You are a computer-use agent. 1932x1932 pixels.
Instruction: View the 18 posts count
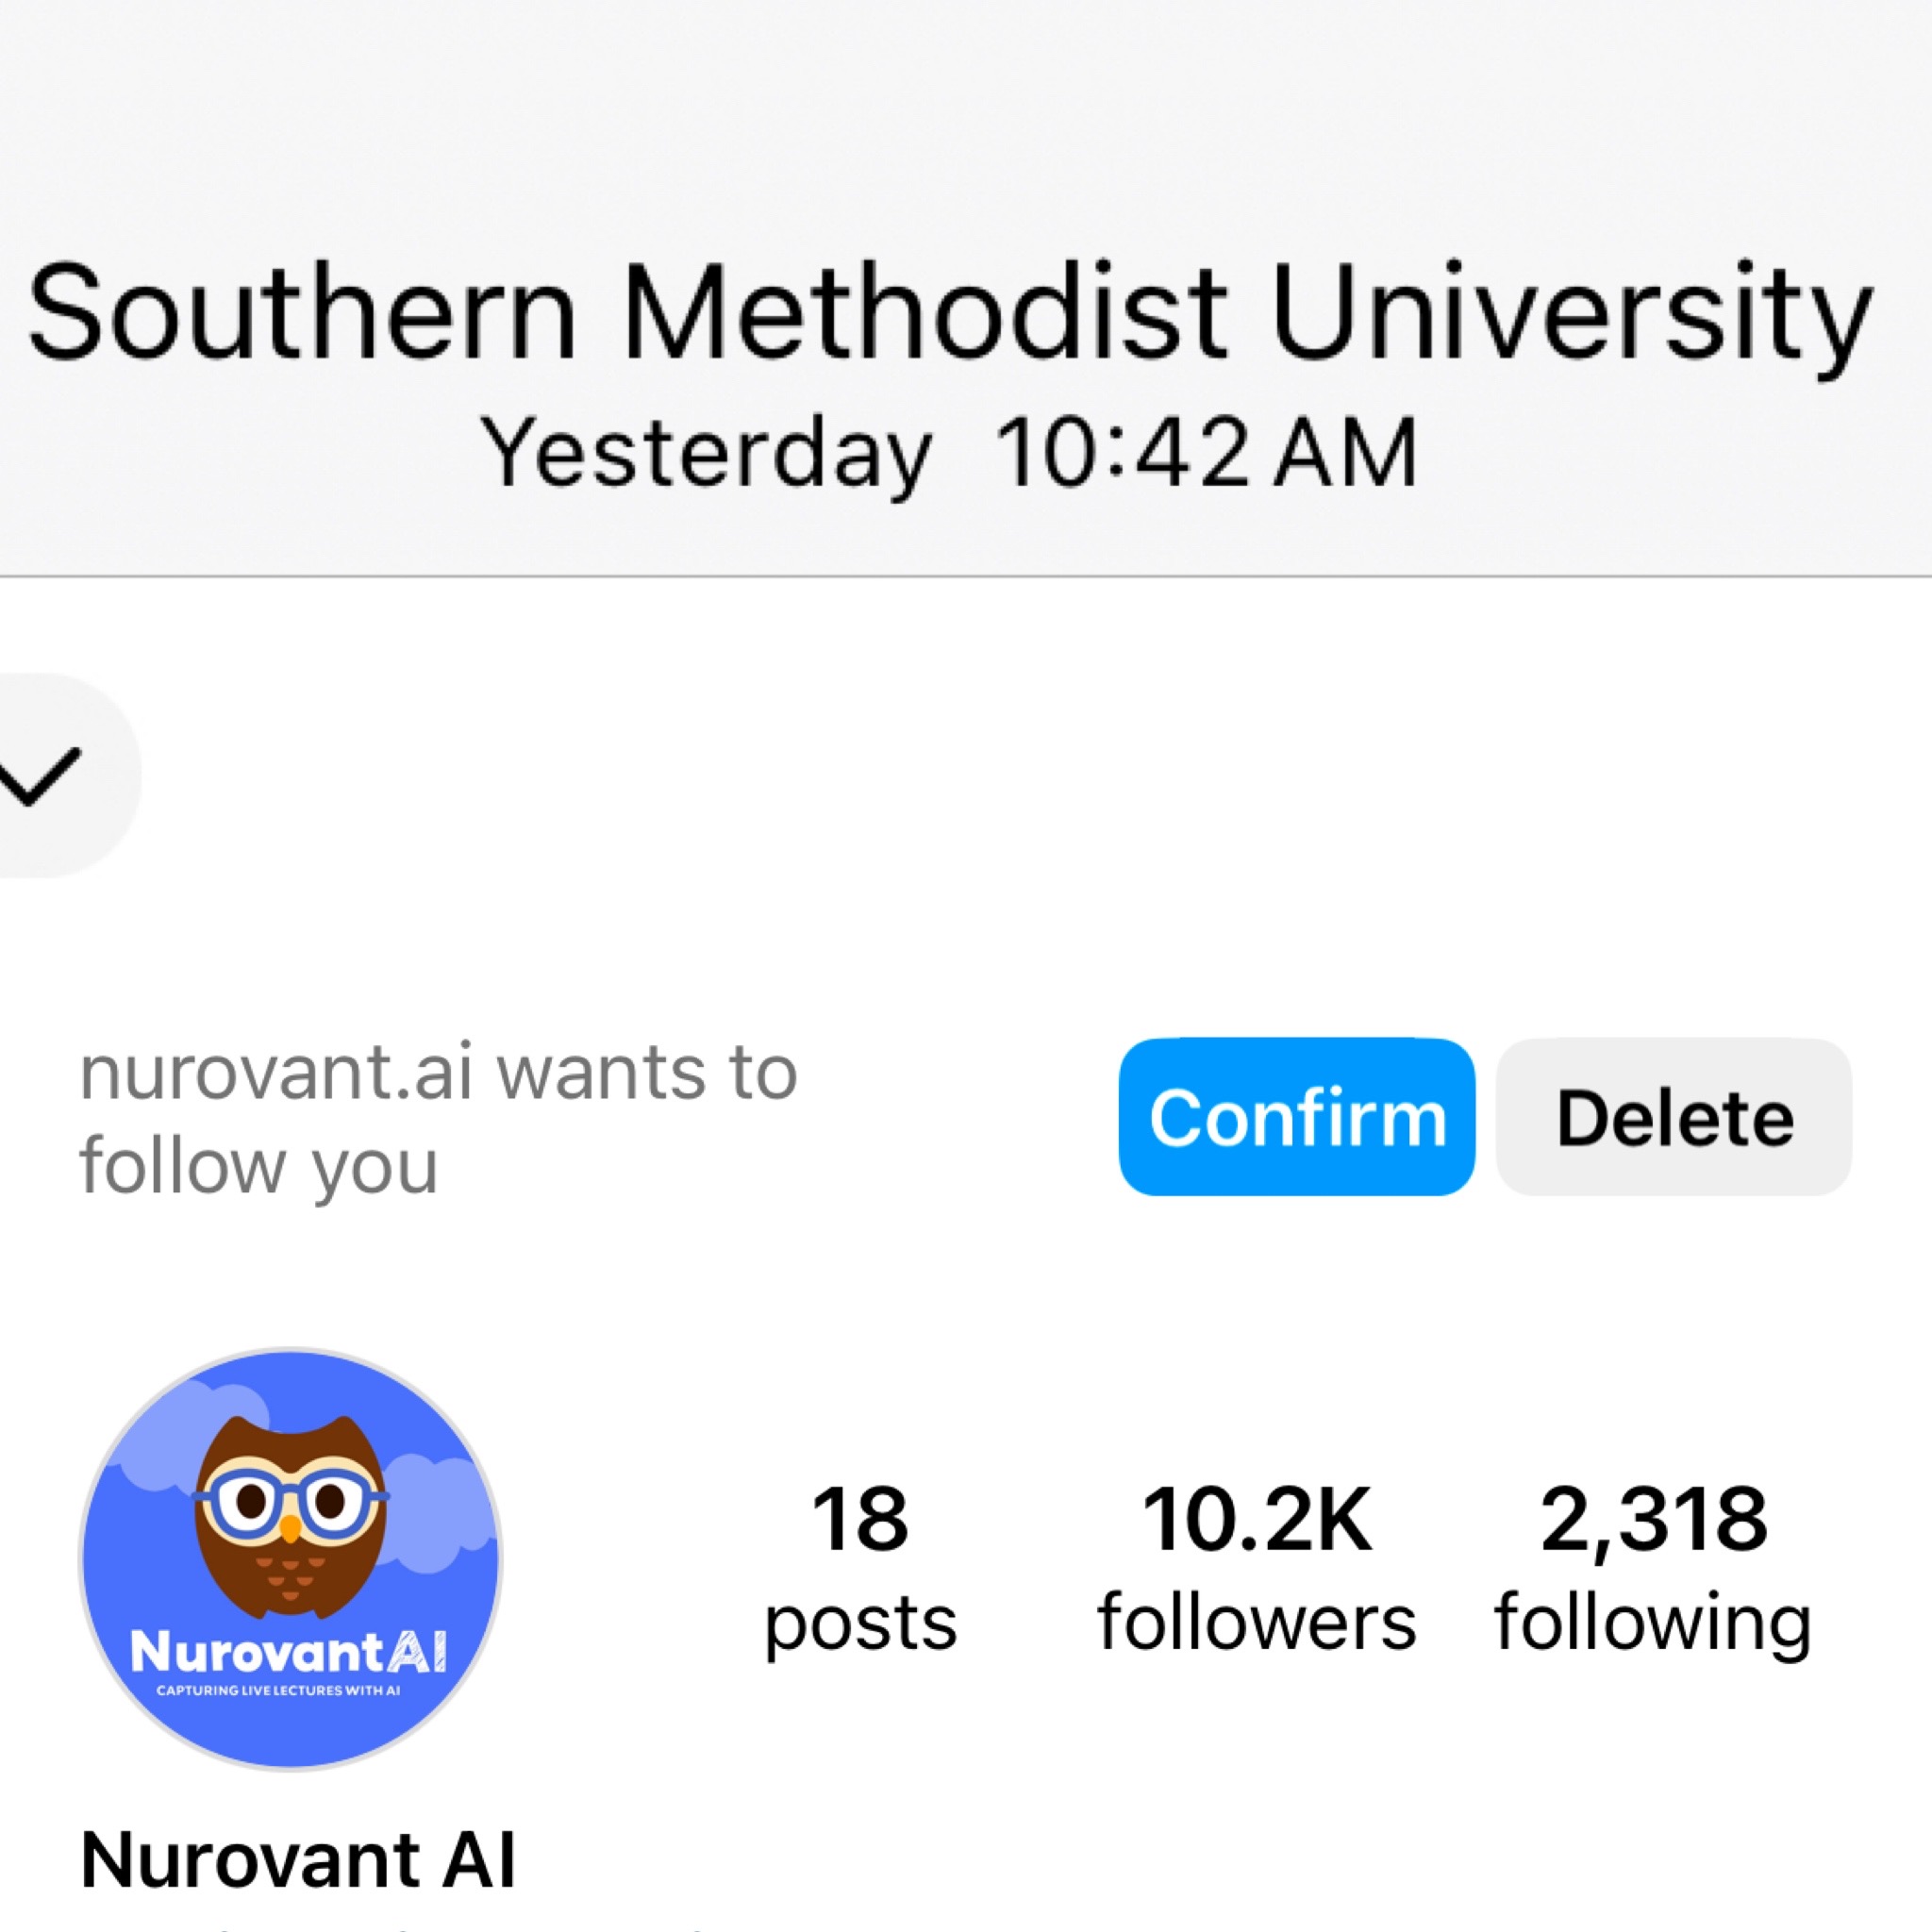(x=860, y=1519)
